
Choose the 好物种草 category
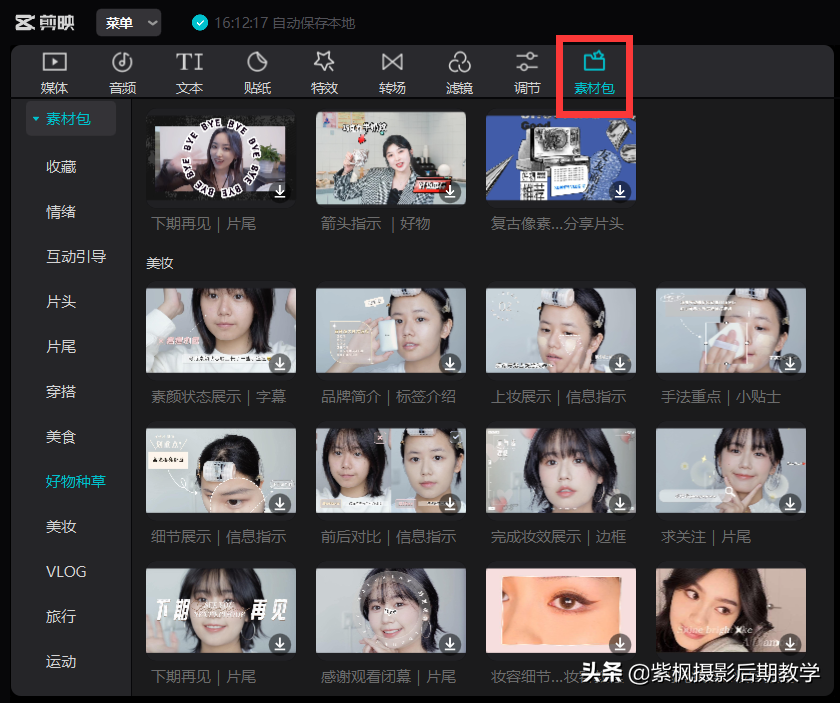pyautogui.click(x=75, y=481)
